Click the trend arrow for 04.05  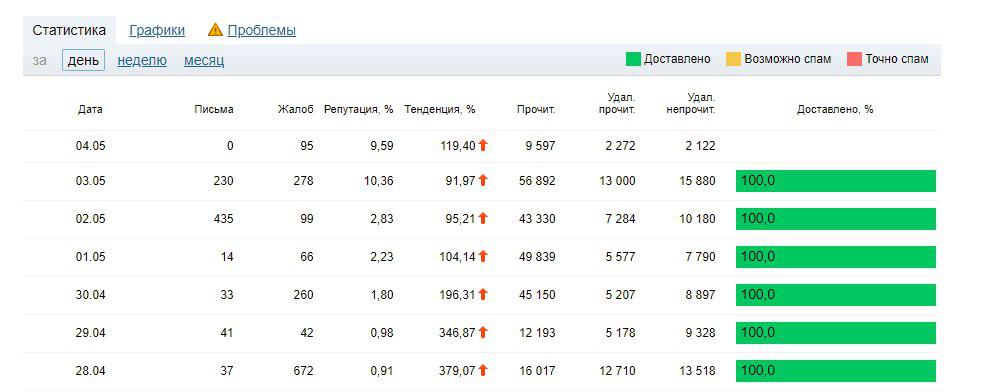[483, 146]
